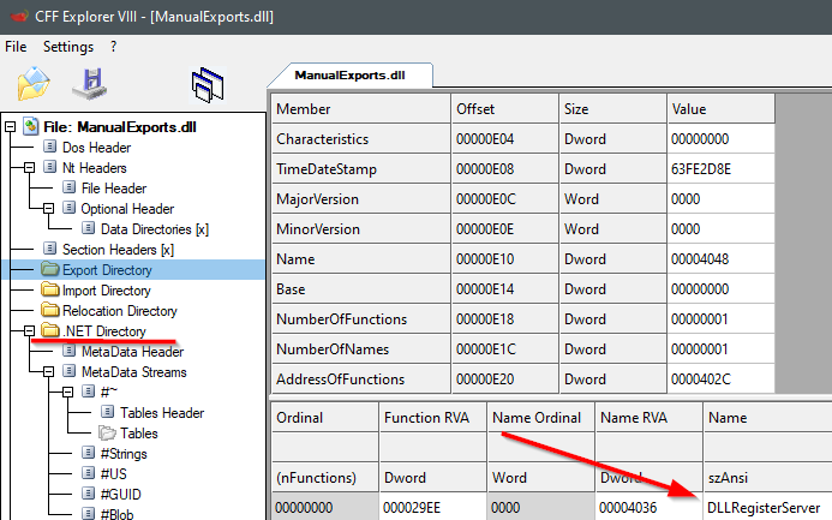Click the Relocation Directory folder icon
The image size is (832, 520).
tap(50, 310)
